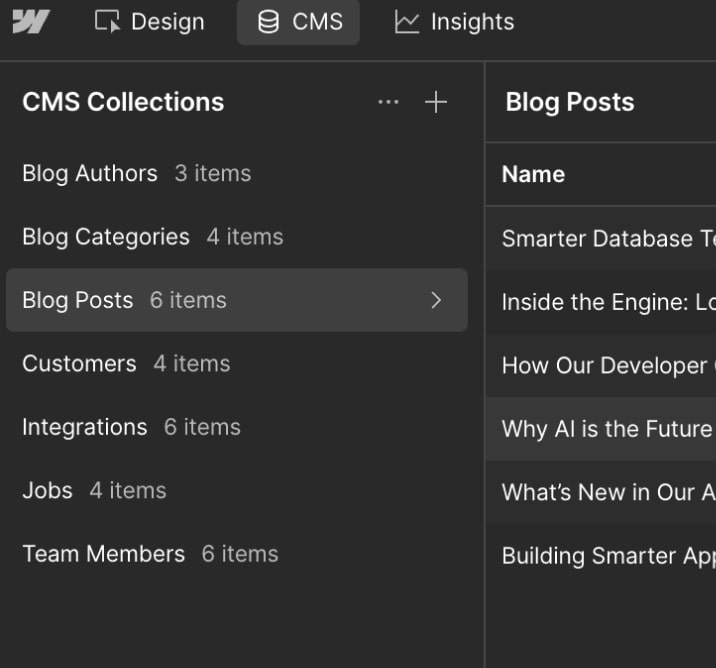Sort by the Name column header
Viewport: 716px width, 668px height.
coord(533,174)
